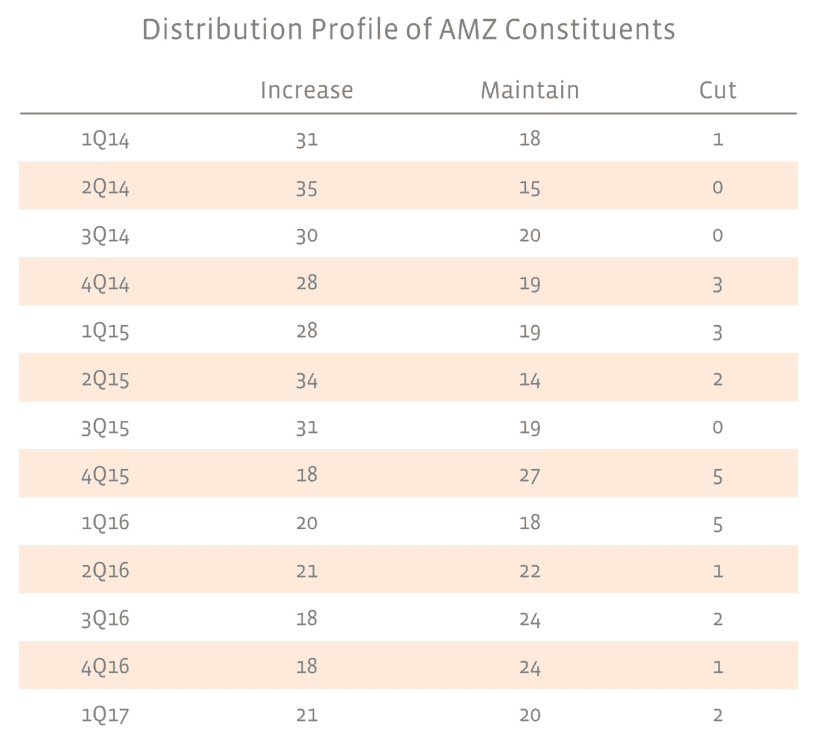Click the Maintain value 22 for 2Q16
Screen dimensions: 816x741
point(530,571)
